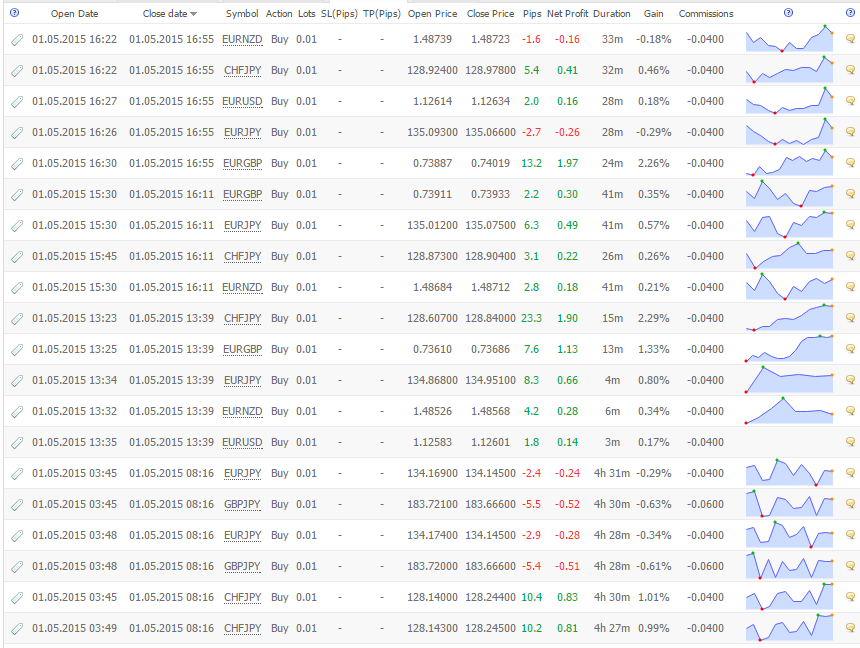
Task: Open comments for EURNZD trade opened 15:30
Action: (851, 286)
